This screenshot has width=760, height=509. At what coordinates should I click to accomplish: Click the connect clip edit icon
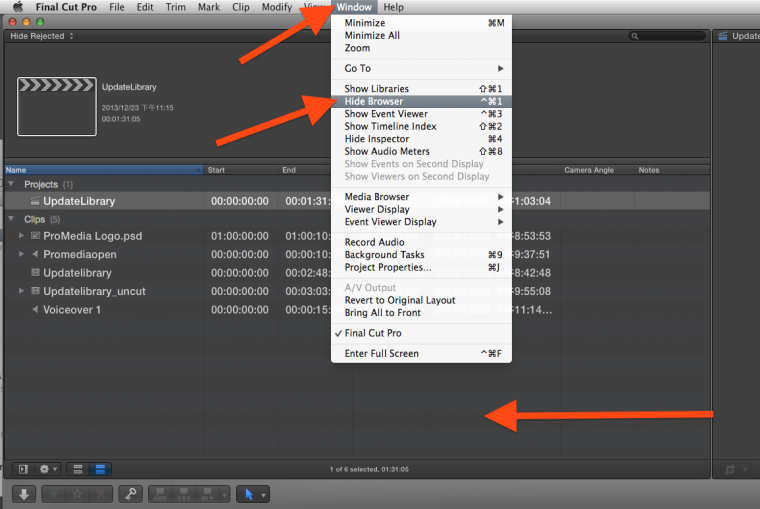tap(161, 494)
